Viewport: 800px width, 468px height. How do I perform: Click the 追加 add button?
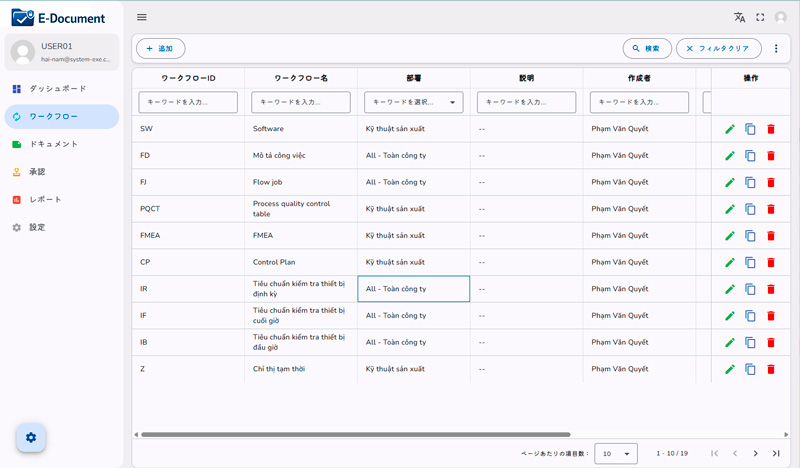[x=160, y=48]
